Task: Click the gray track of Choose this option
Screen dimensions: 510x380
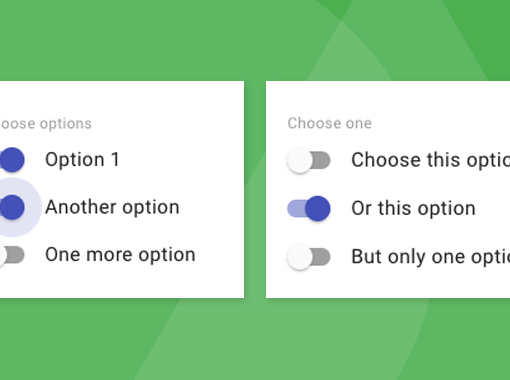Action: click(x=321, y=160)
